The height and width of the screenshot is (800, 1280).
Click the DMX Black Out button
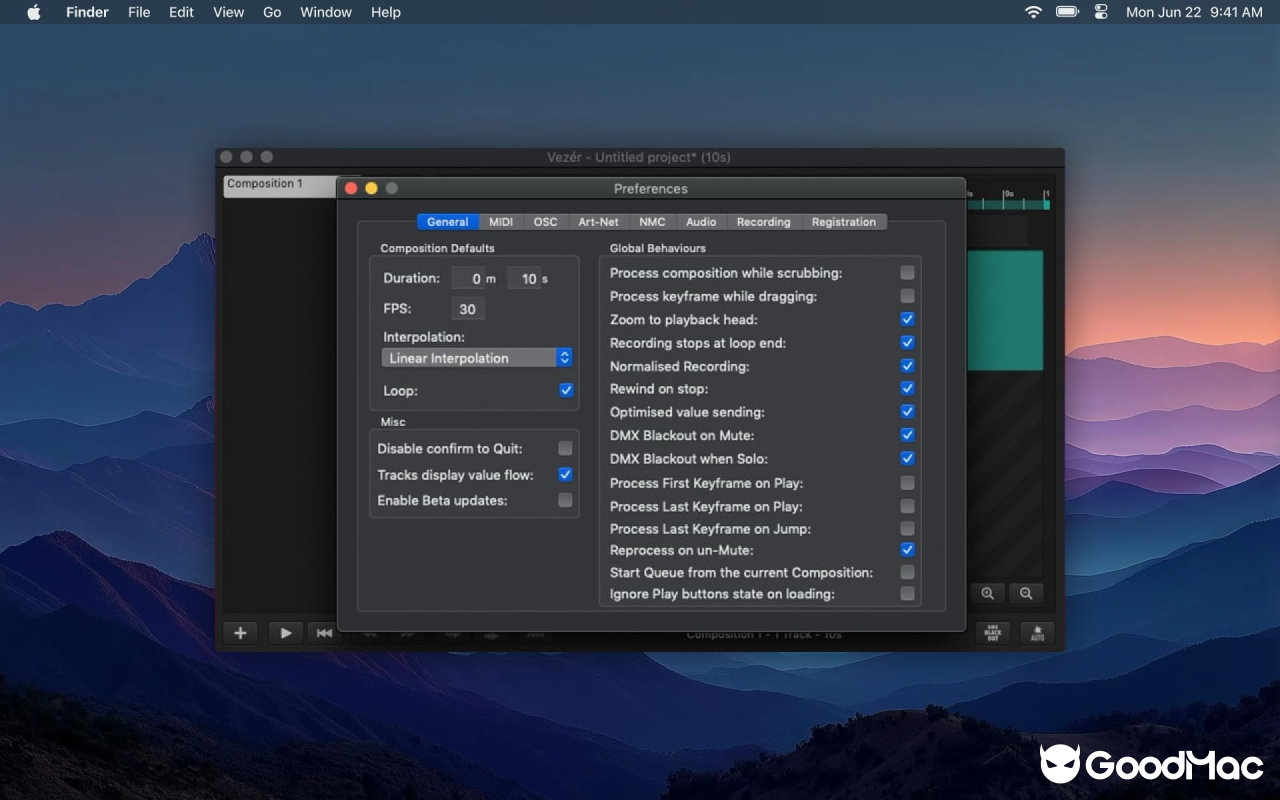(993, 633)
